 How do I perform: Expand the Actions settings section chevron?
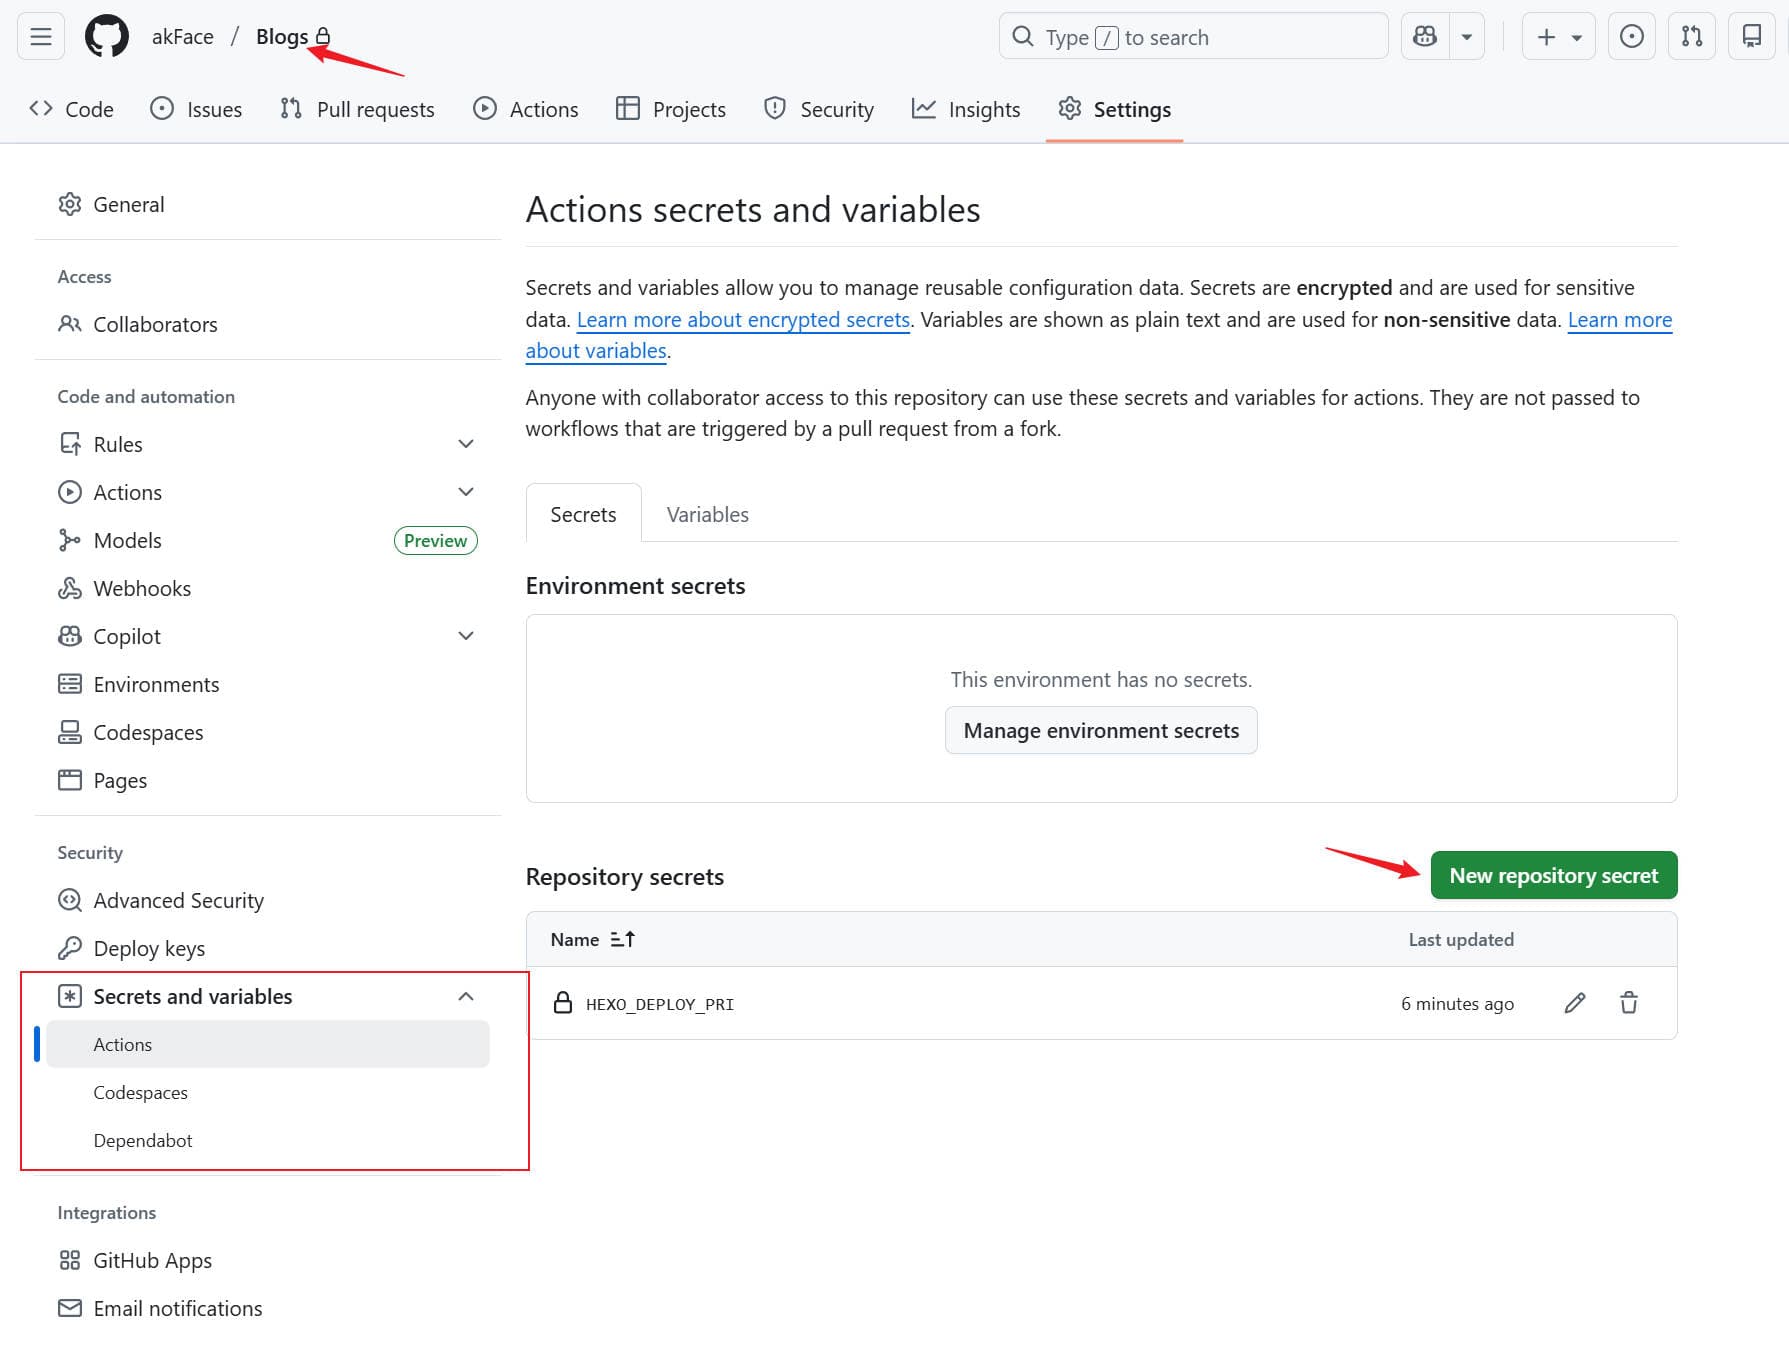[x=465, y=492]
